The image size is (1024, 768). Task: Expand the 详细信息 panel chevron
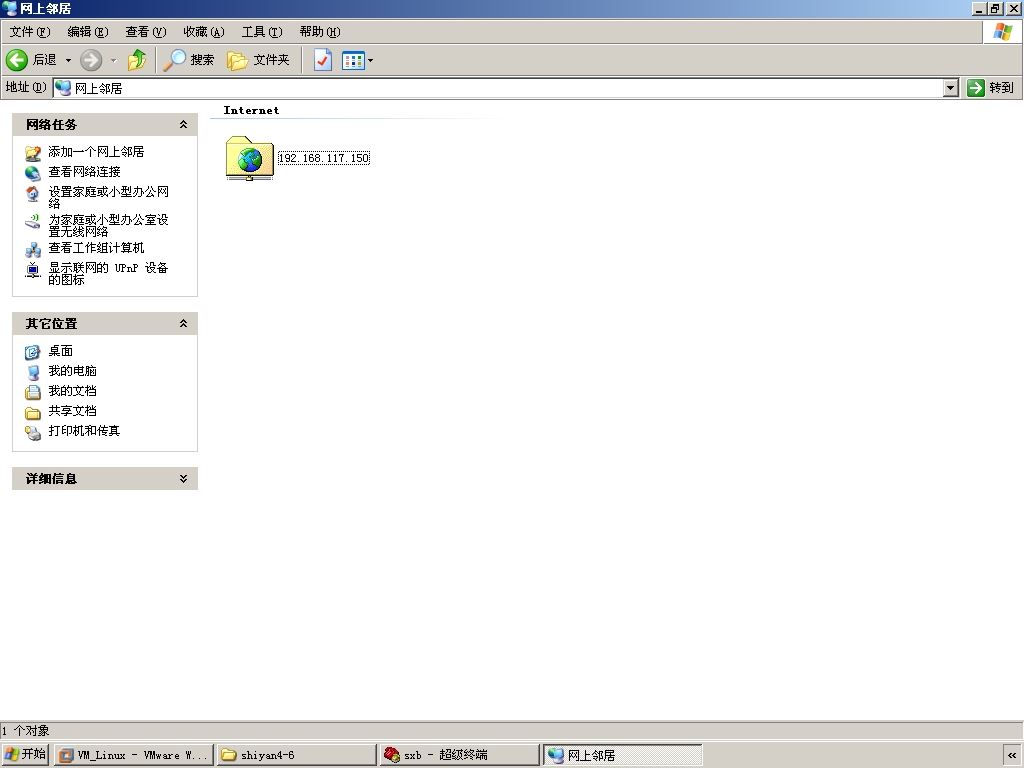click(184, 479)
